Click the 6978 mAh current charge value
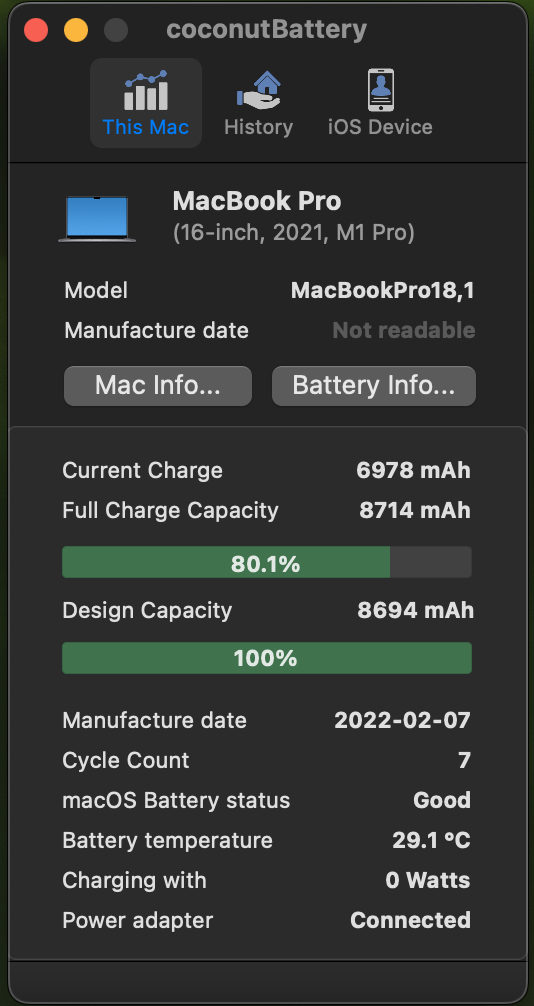 click(x=413, y=470)
